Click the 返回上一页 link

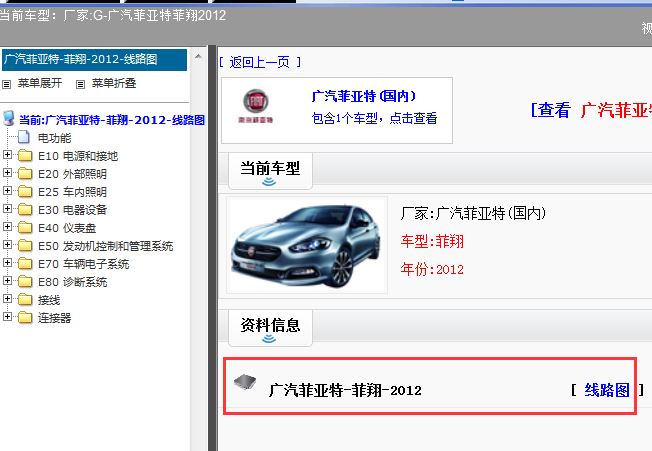click(x=259, y=62)
